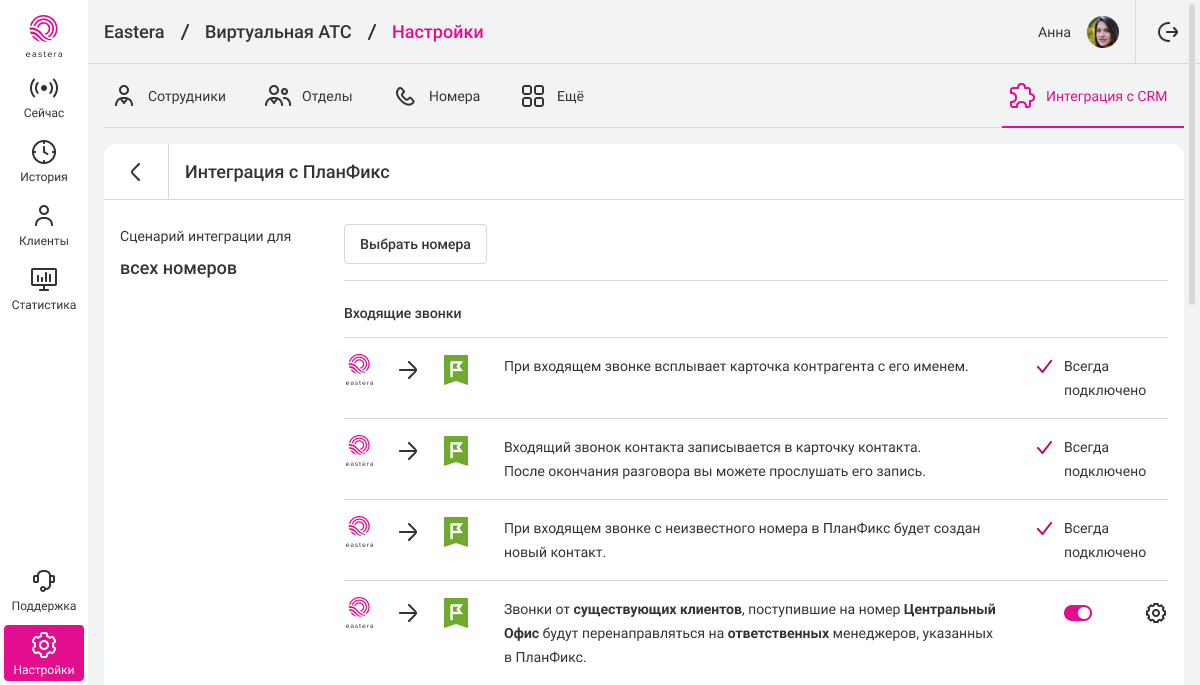Click the Выбрать номера button

tap(415, 244)
